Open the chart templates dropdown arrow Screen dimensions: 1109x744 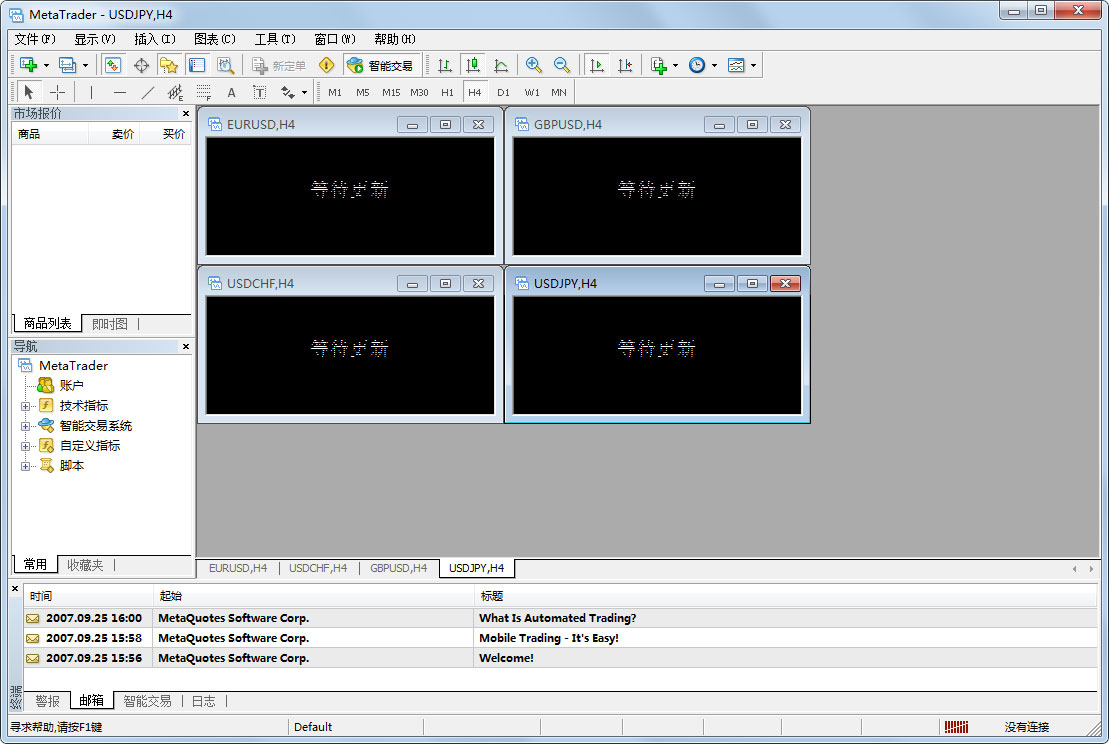click(752, 65)
